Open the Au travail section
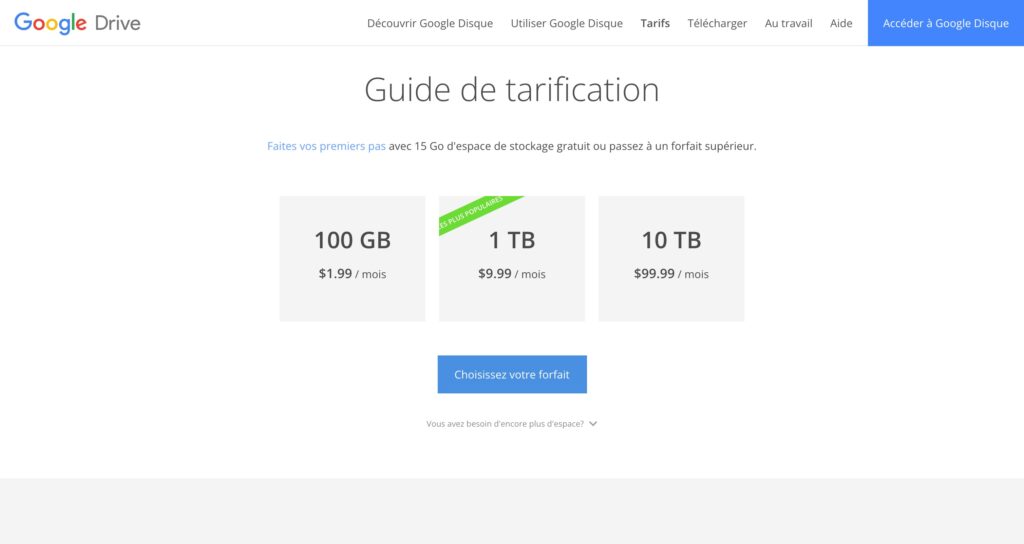 pyautogui.click(x=788, y=24)
